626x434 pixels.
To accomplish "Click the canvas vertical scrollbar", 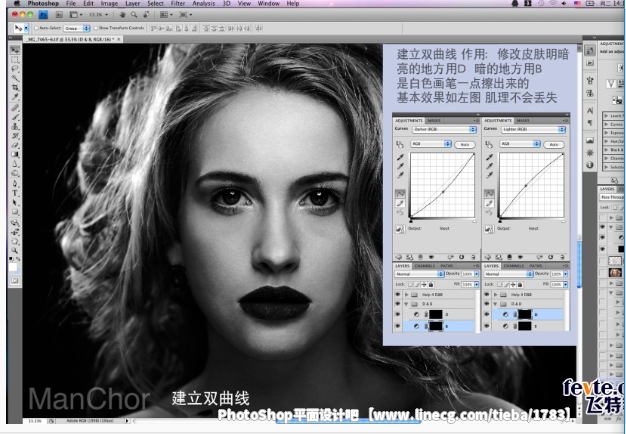I will [x=579, y=264].
